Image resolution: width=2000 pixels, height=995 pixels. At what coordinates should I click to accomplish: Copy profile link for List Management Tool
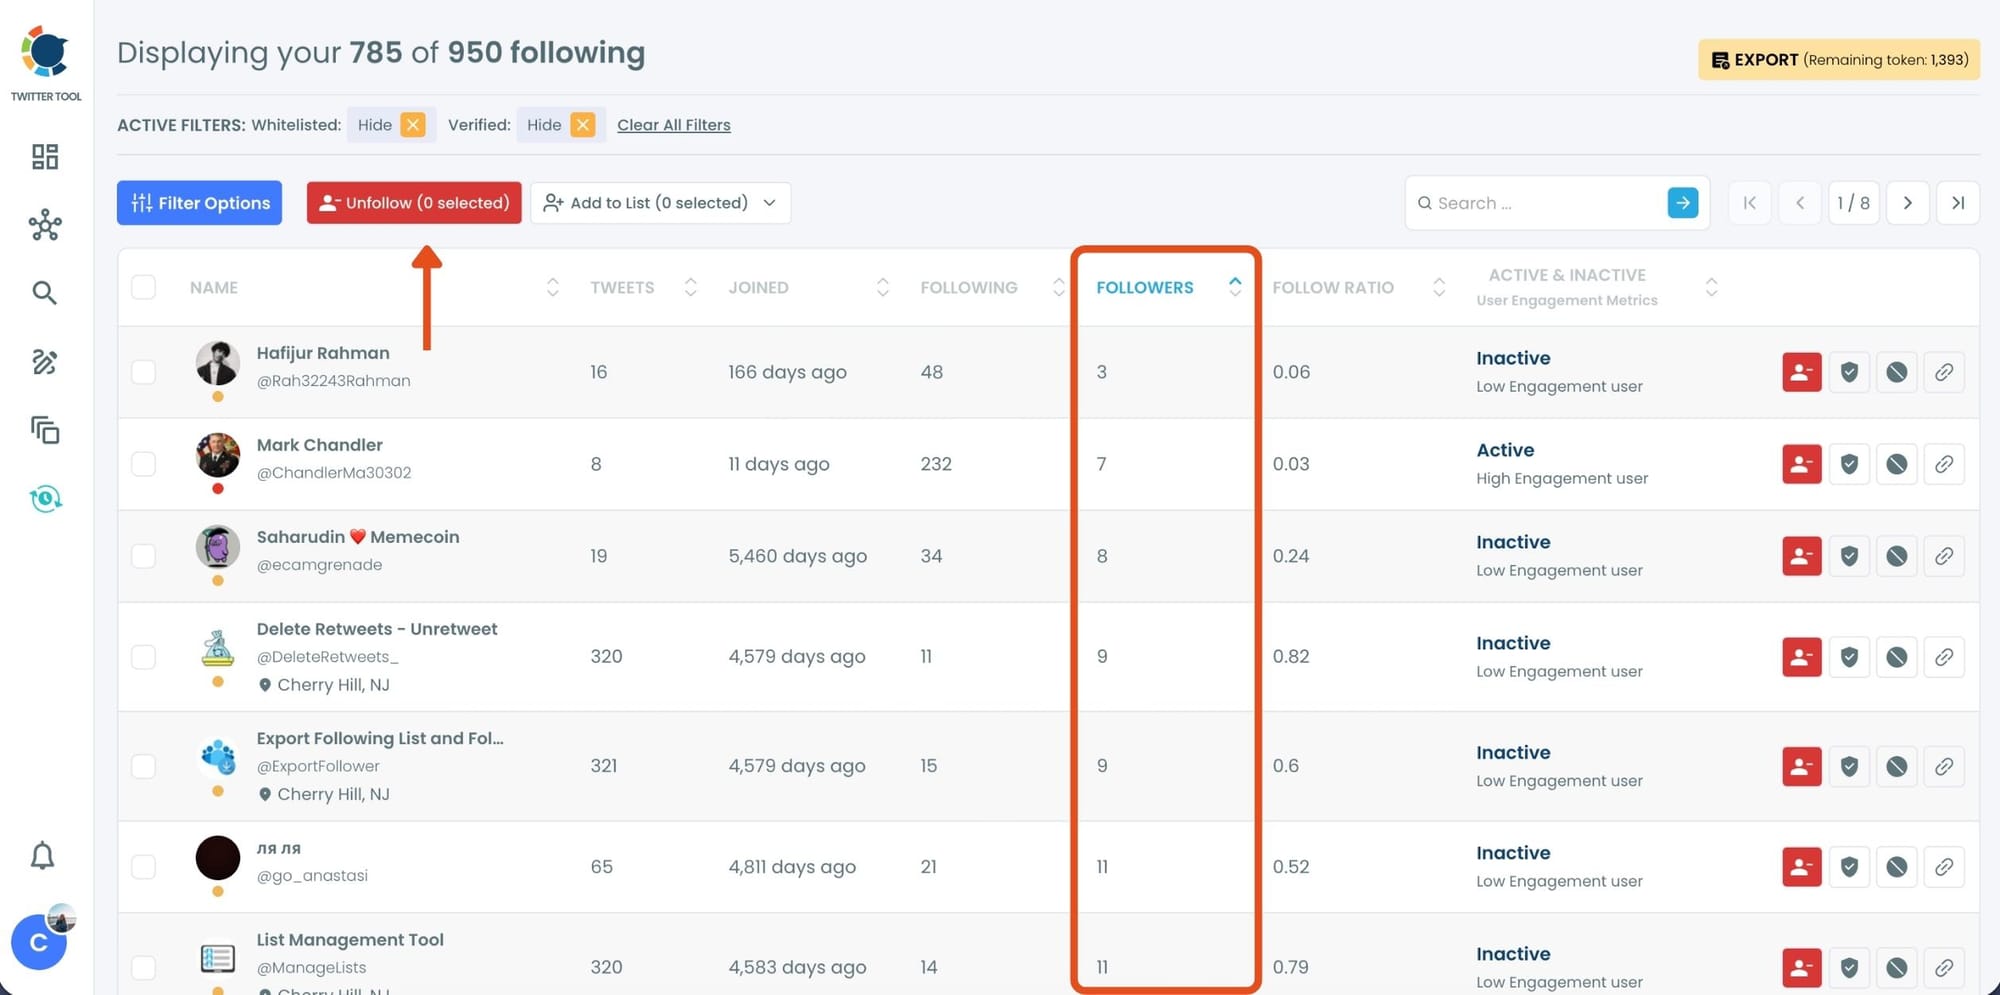[x=1945, y=967]
